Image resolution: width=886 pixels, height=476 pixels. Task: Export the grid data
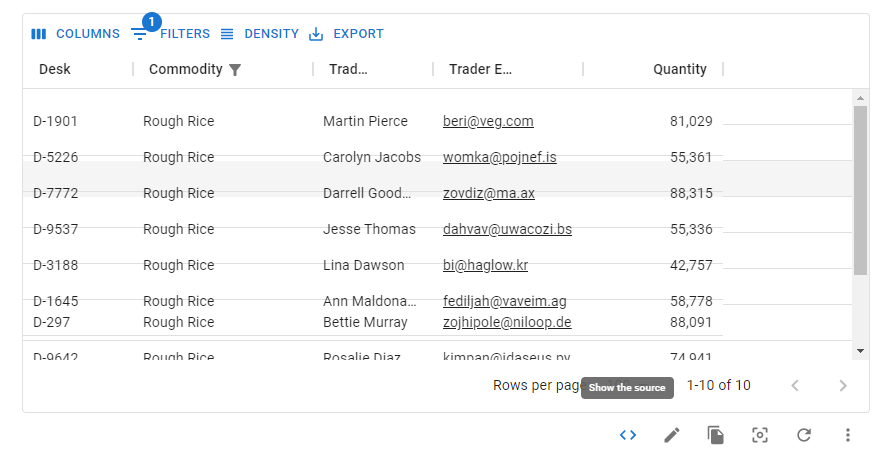pos(346,34)
